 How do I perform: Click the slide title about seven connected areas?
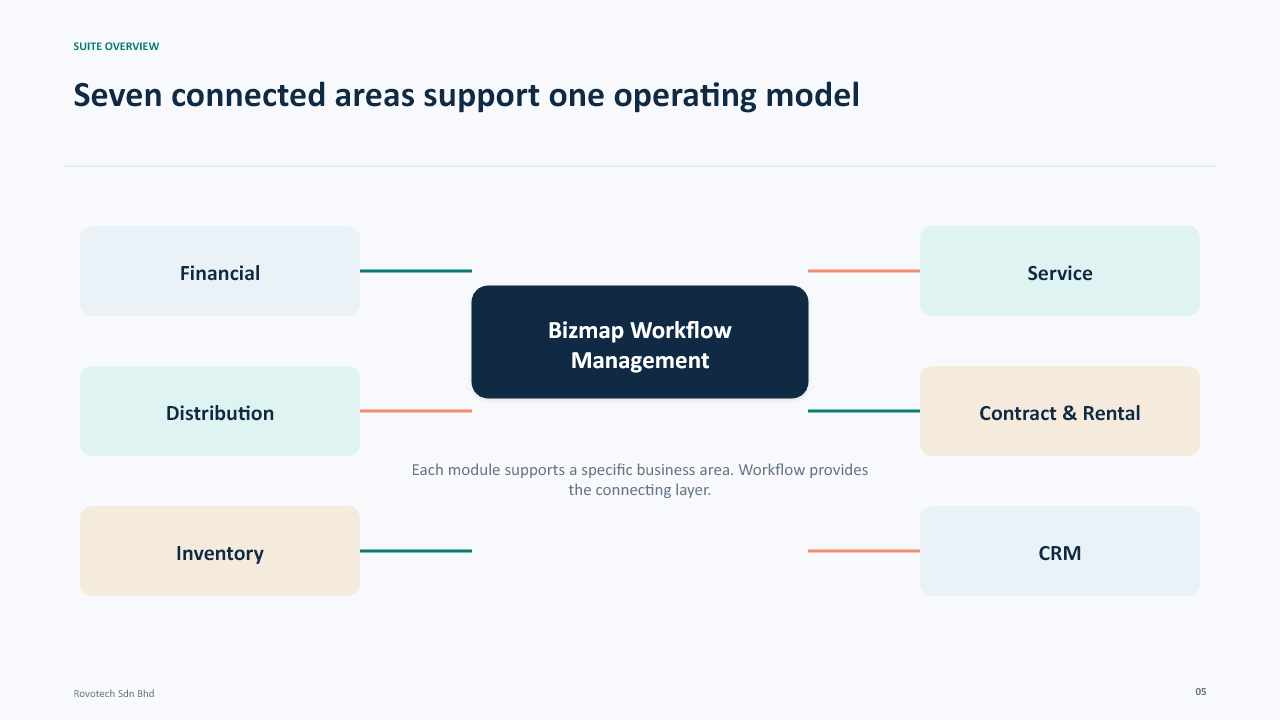pos(466,96)
